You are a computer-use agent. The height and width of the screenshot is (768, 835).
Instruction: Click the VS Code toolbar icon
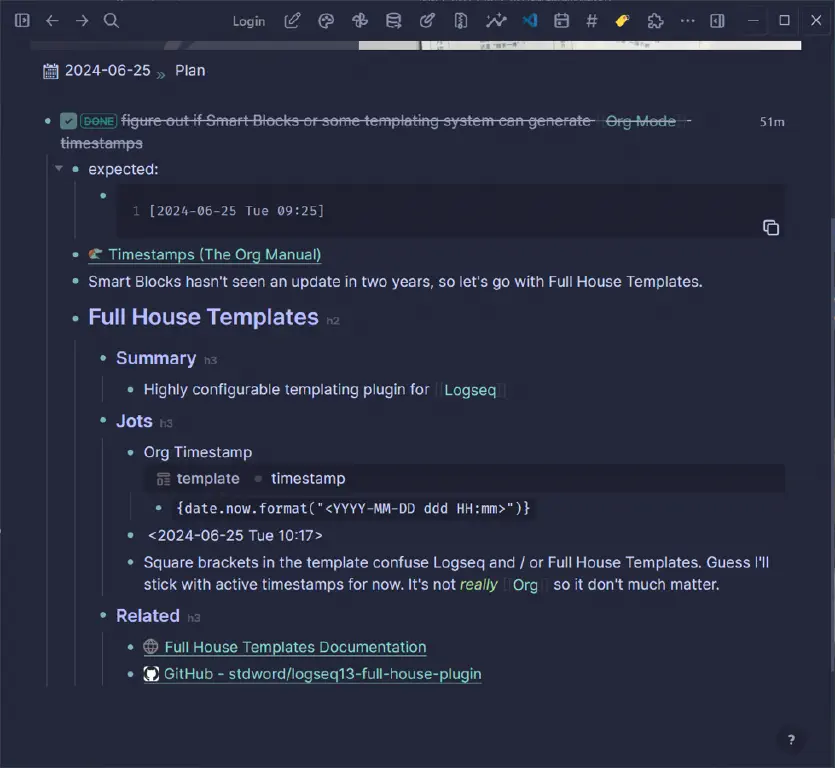tap(529, 21)
